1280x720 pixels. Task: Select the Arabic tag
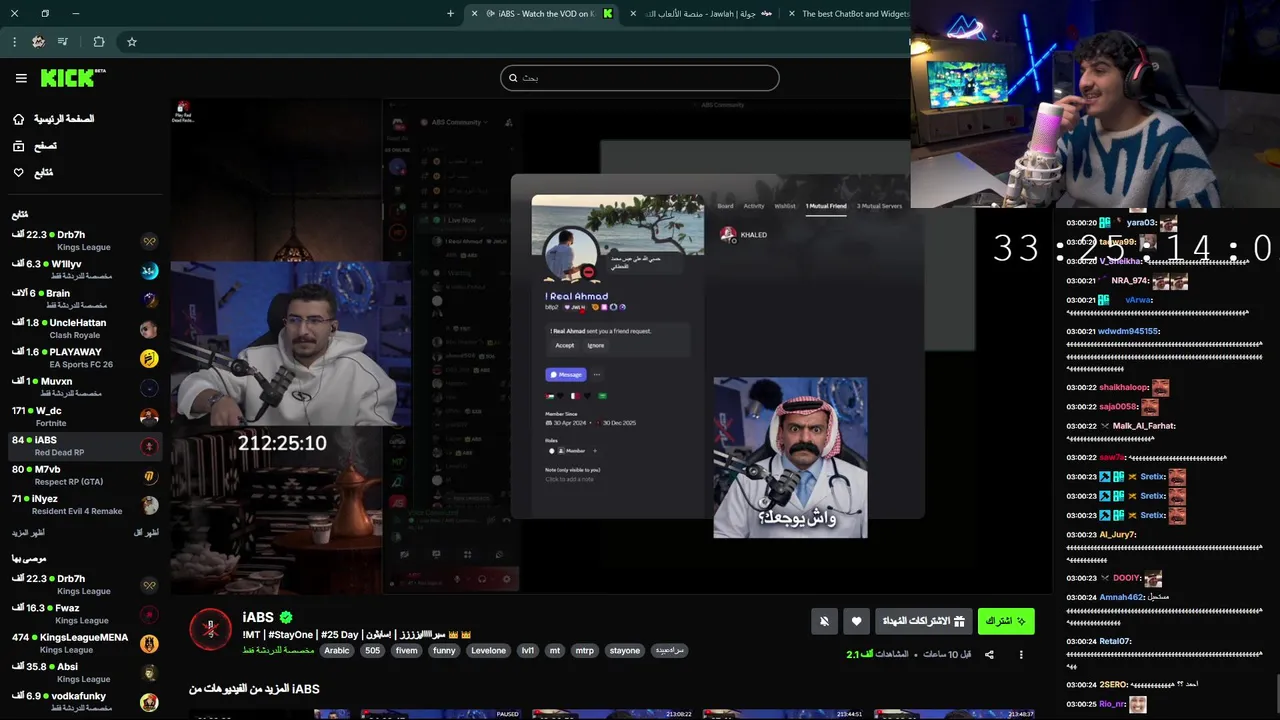[337, 651]
